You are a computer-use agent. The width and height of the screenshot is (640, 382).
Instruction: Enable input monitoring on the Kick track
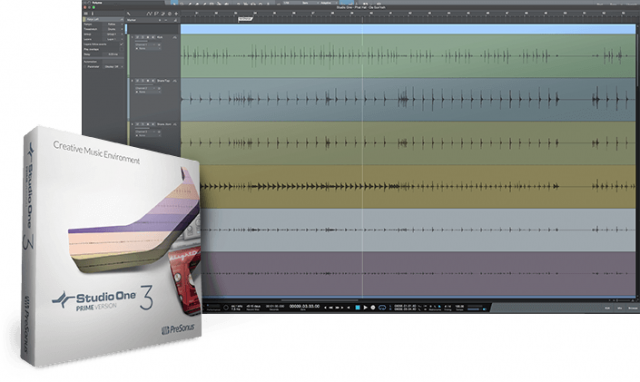point(153,37)
